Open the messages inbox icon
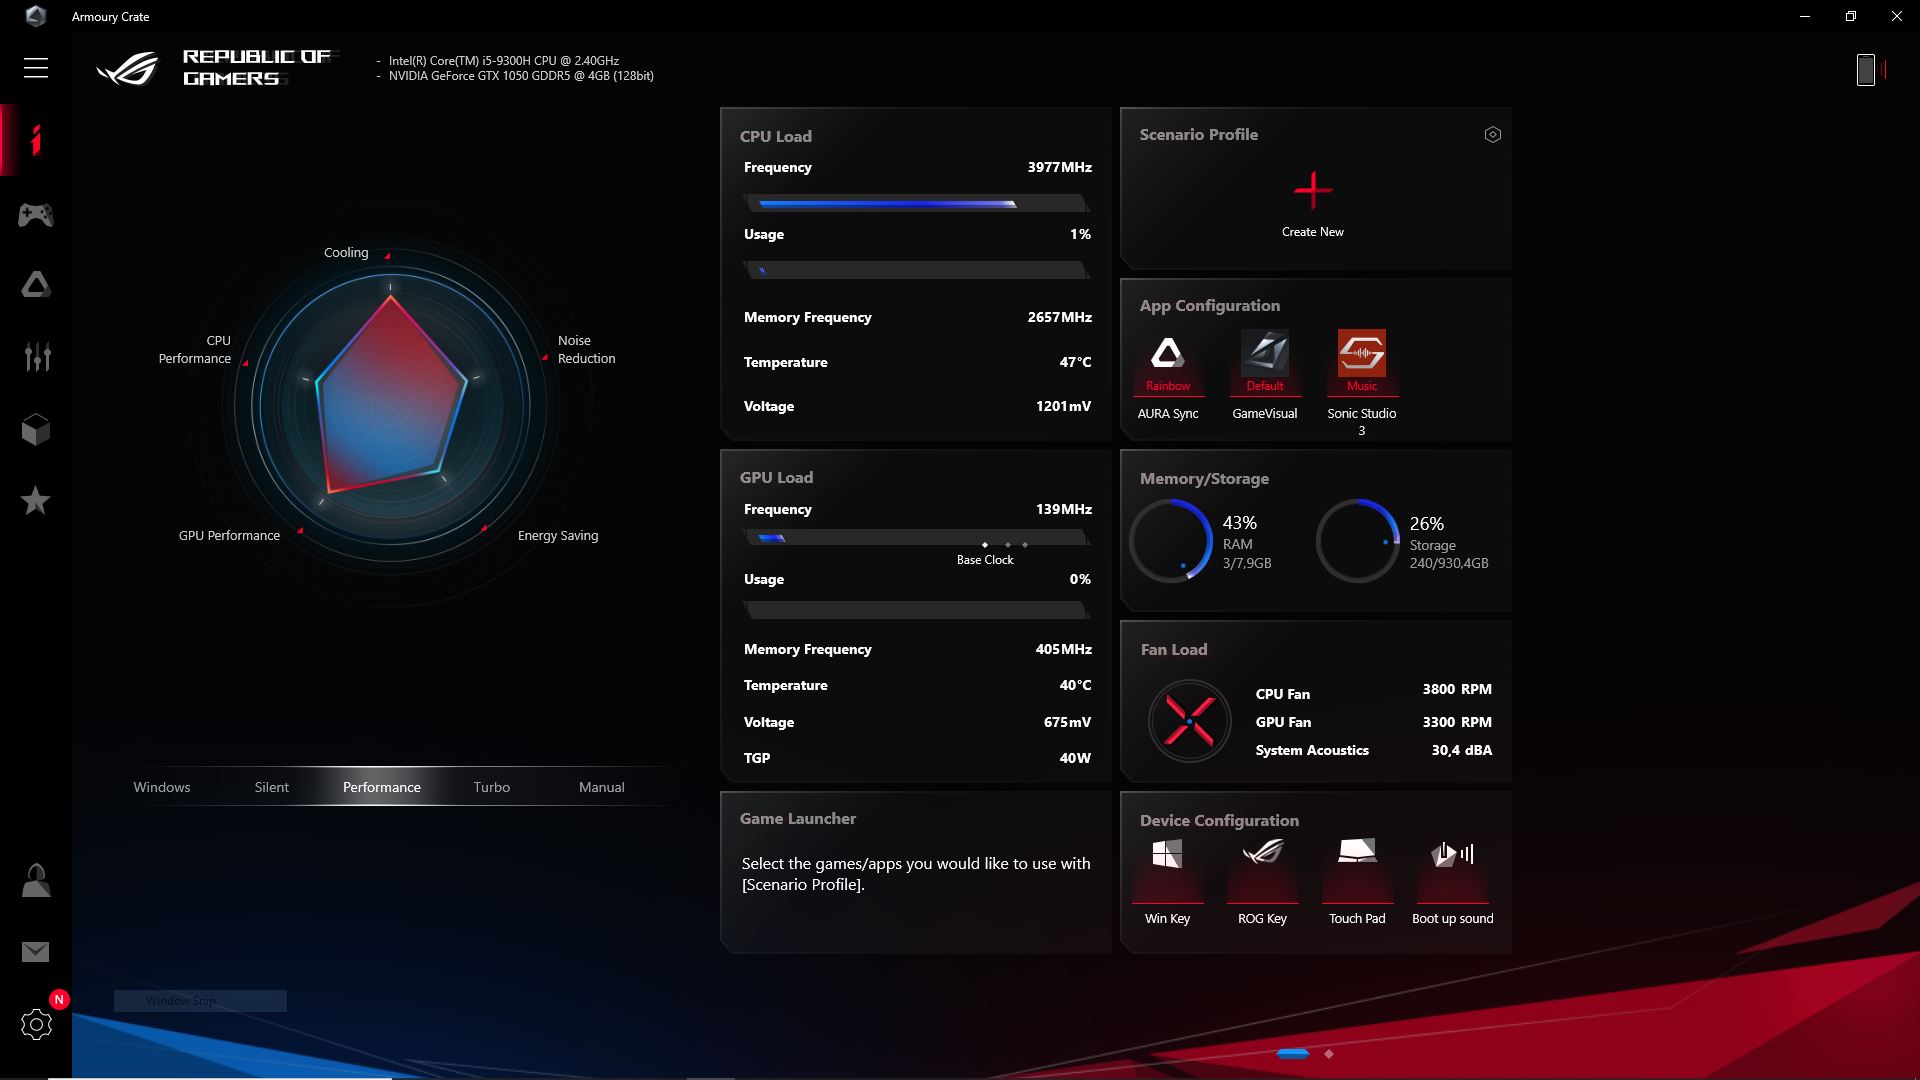Viewport: 1920px width, 1080px height. pyautogui.click(x=36, y=951)
